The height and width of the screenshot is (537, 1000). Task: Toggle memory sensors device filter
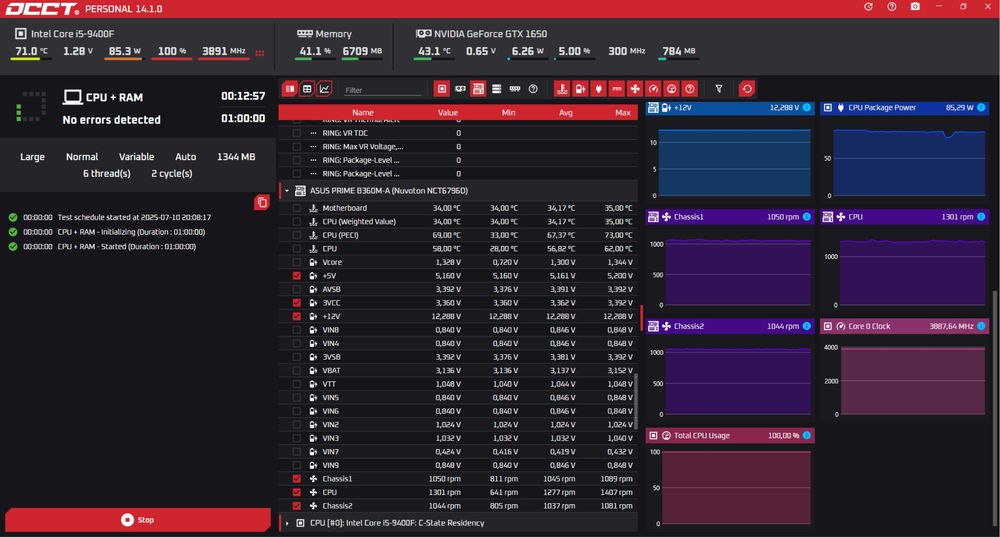[x=515, y=89]
